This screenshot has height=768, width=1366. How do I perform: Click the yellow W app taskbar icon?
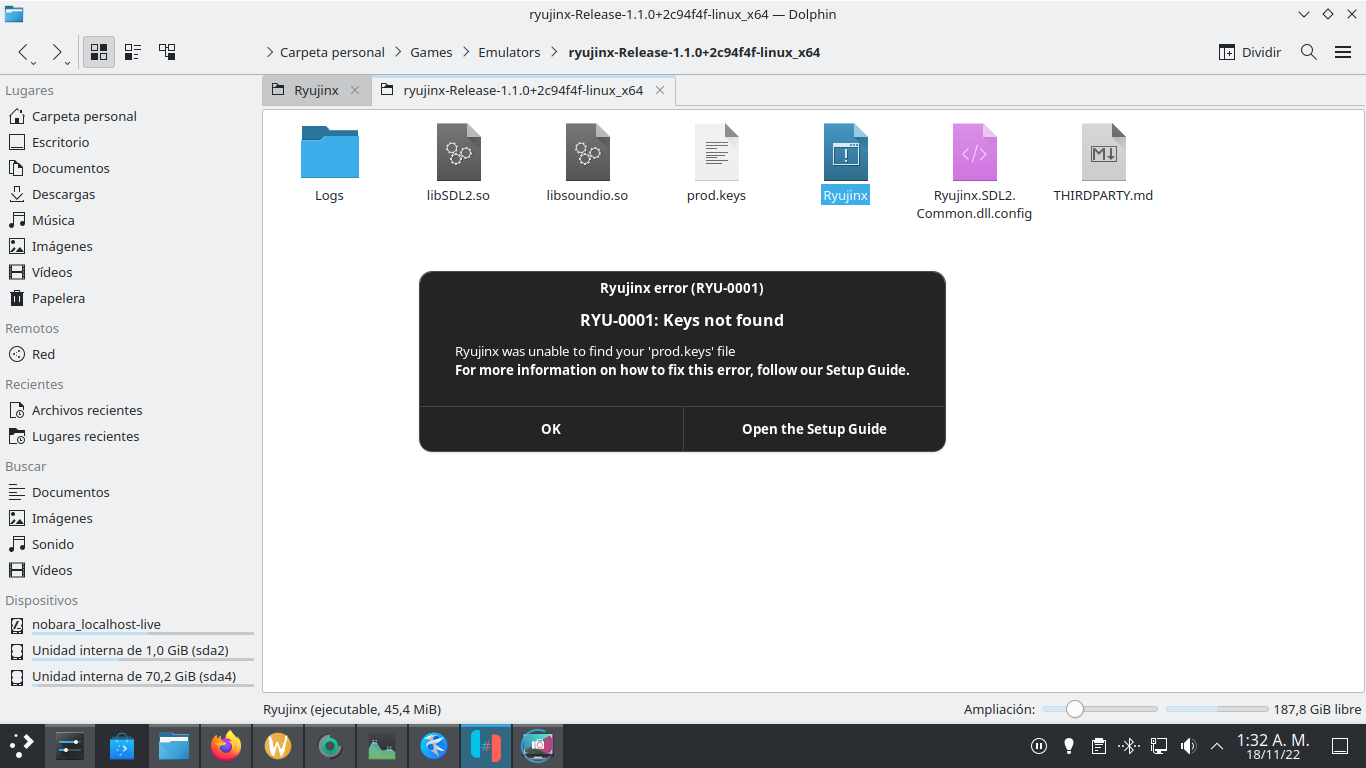pos(278,745)
